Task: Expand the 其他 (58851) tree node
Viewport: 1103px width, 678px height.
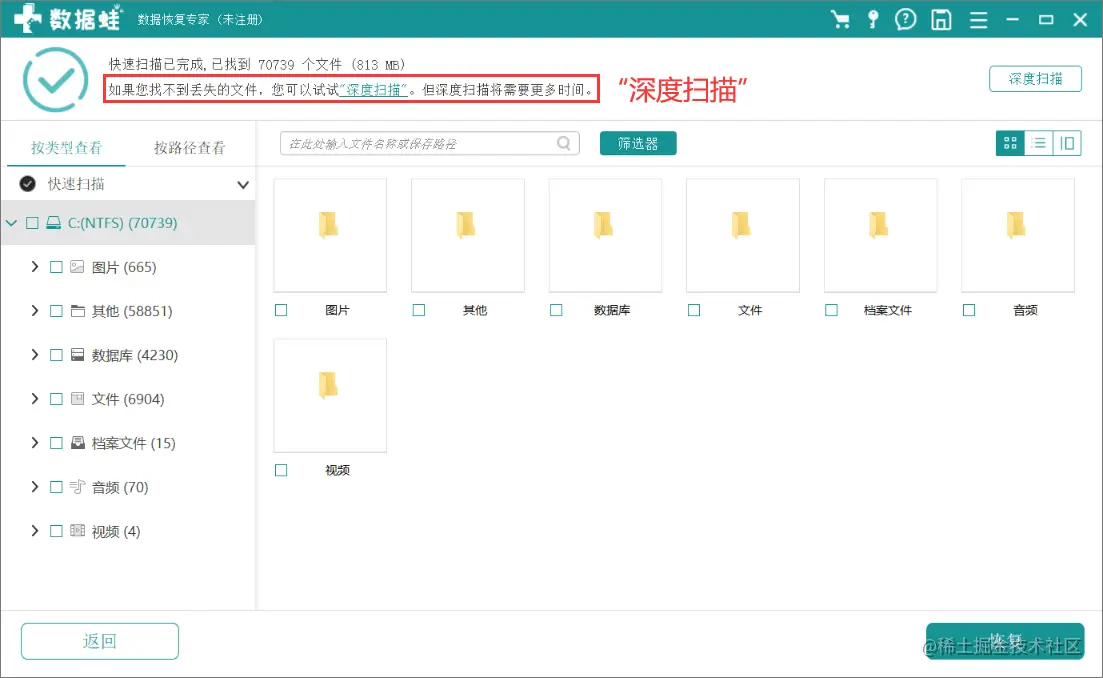Action: point(34,311)
